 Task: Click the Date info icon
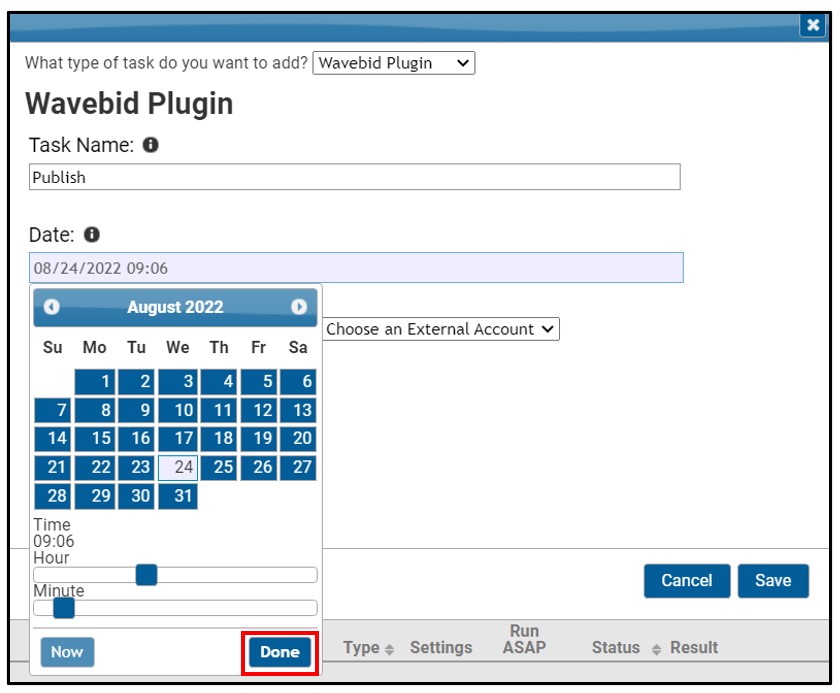click(x=92, y=235)
